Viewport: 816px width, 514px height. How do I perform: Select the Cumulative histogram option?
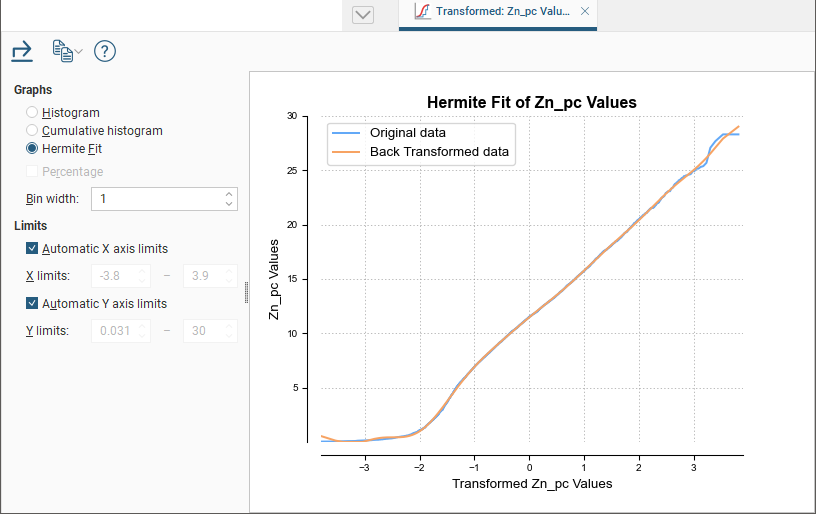coord(33,131)
